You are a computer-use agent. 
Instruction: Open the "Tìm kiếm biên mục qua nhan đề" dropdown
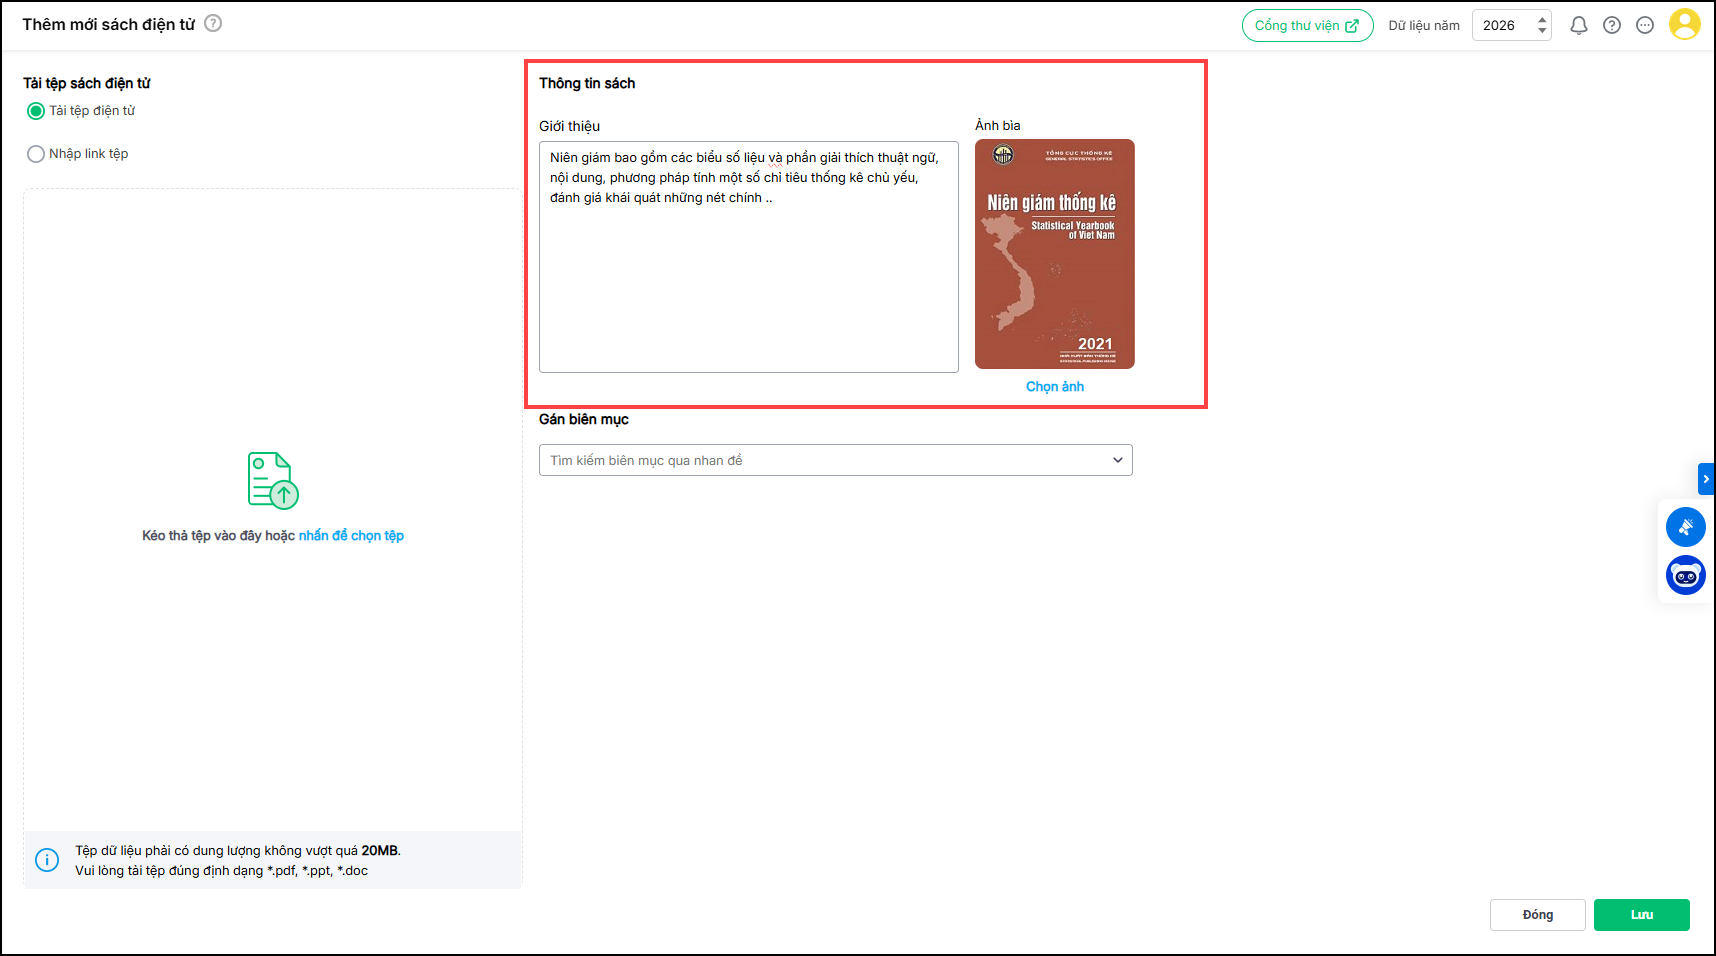(835, 460)
